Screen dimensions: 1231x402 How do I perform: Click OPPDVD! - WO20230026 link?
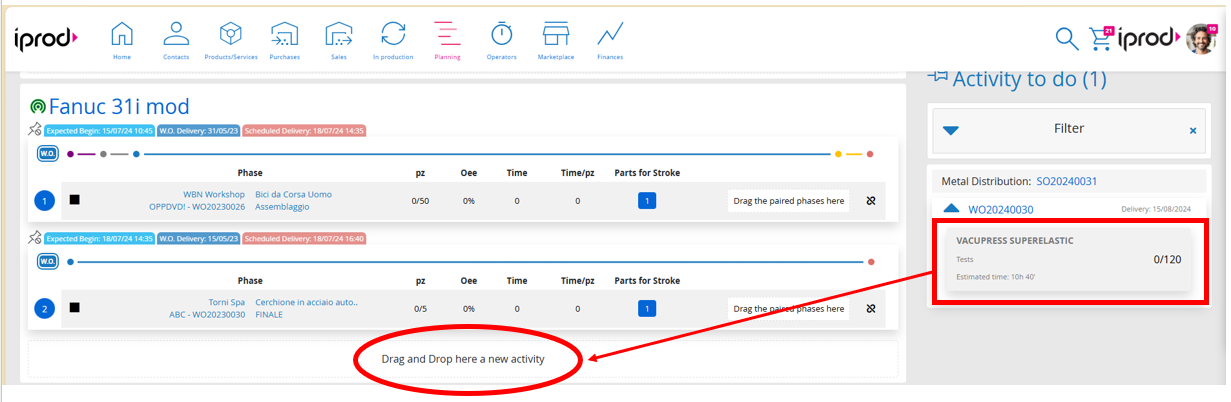(x=197, y=206)
